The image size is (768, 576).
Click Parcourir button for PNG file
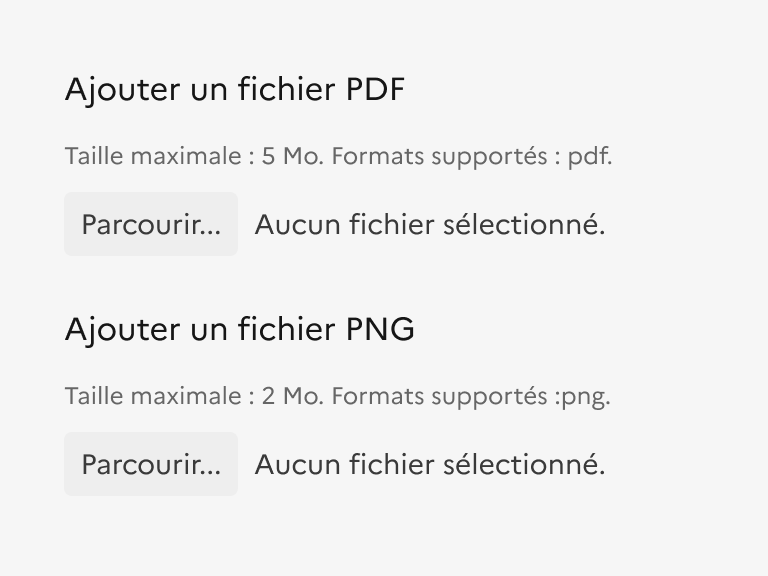[151, 465]
